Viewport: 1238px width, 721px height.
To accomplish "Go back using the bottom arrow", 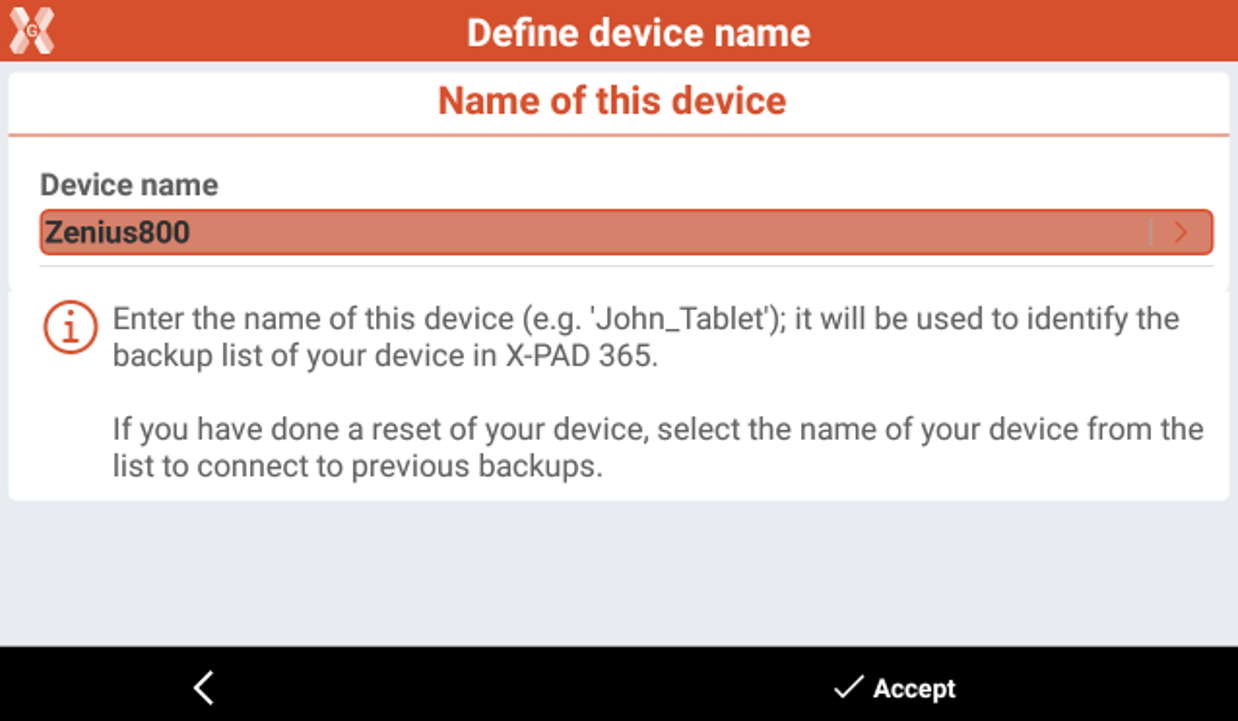I will point(204,688).
